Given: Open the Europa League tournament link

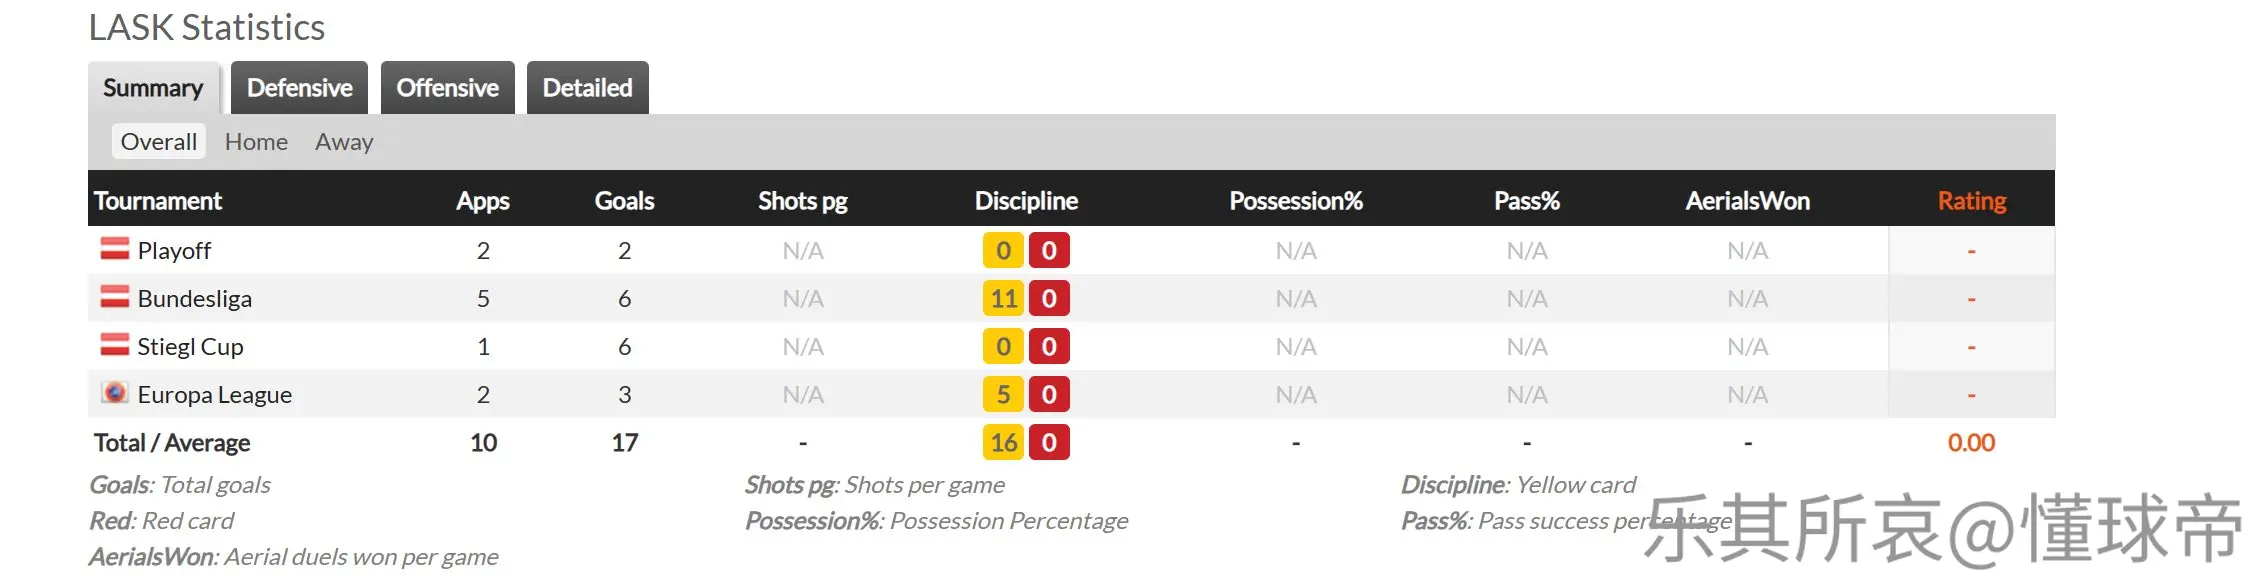Looking at the screenshot, I should tap(215, 394).
